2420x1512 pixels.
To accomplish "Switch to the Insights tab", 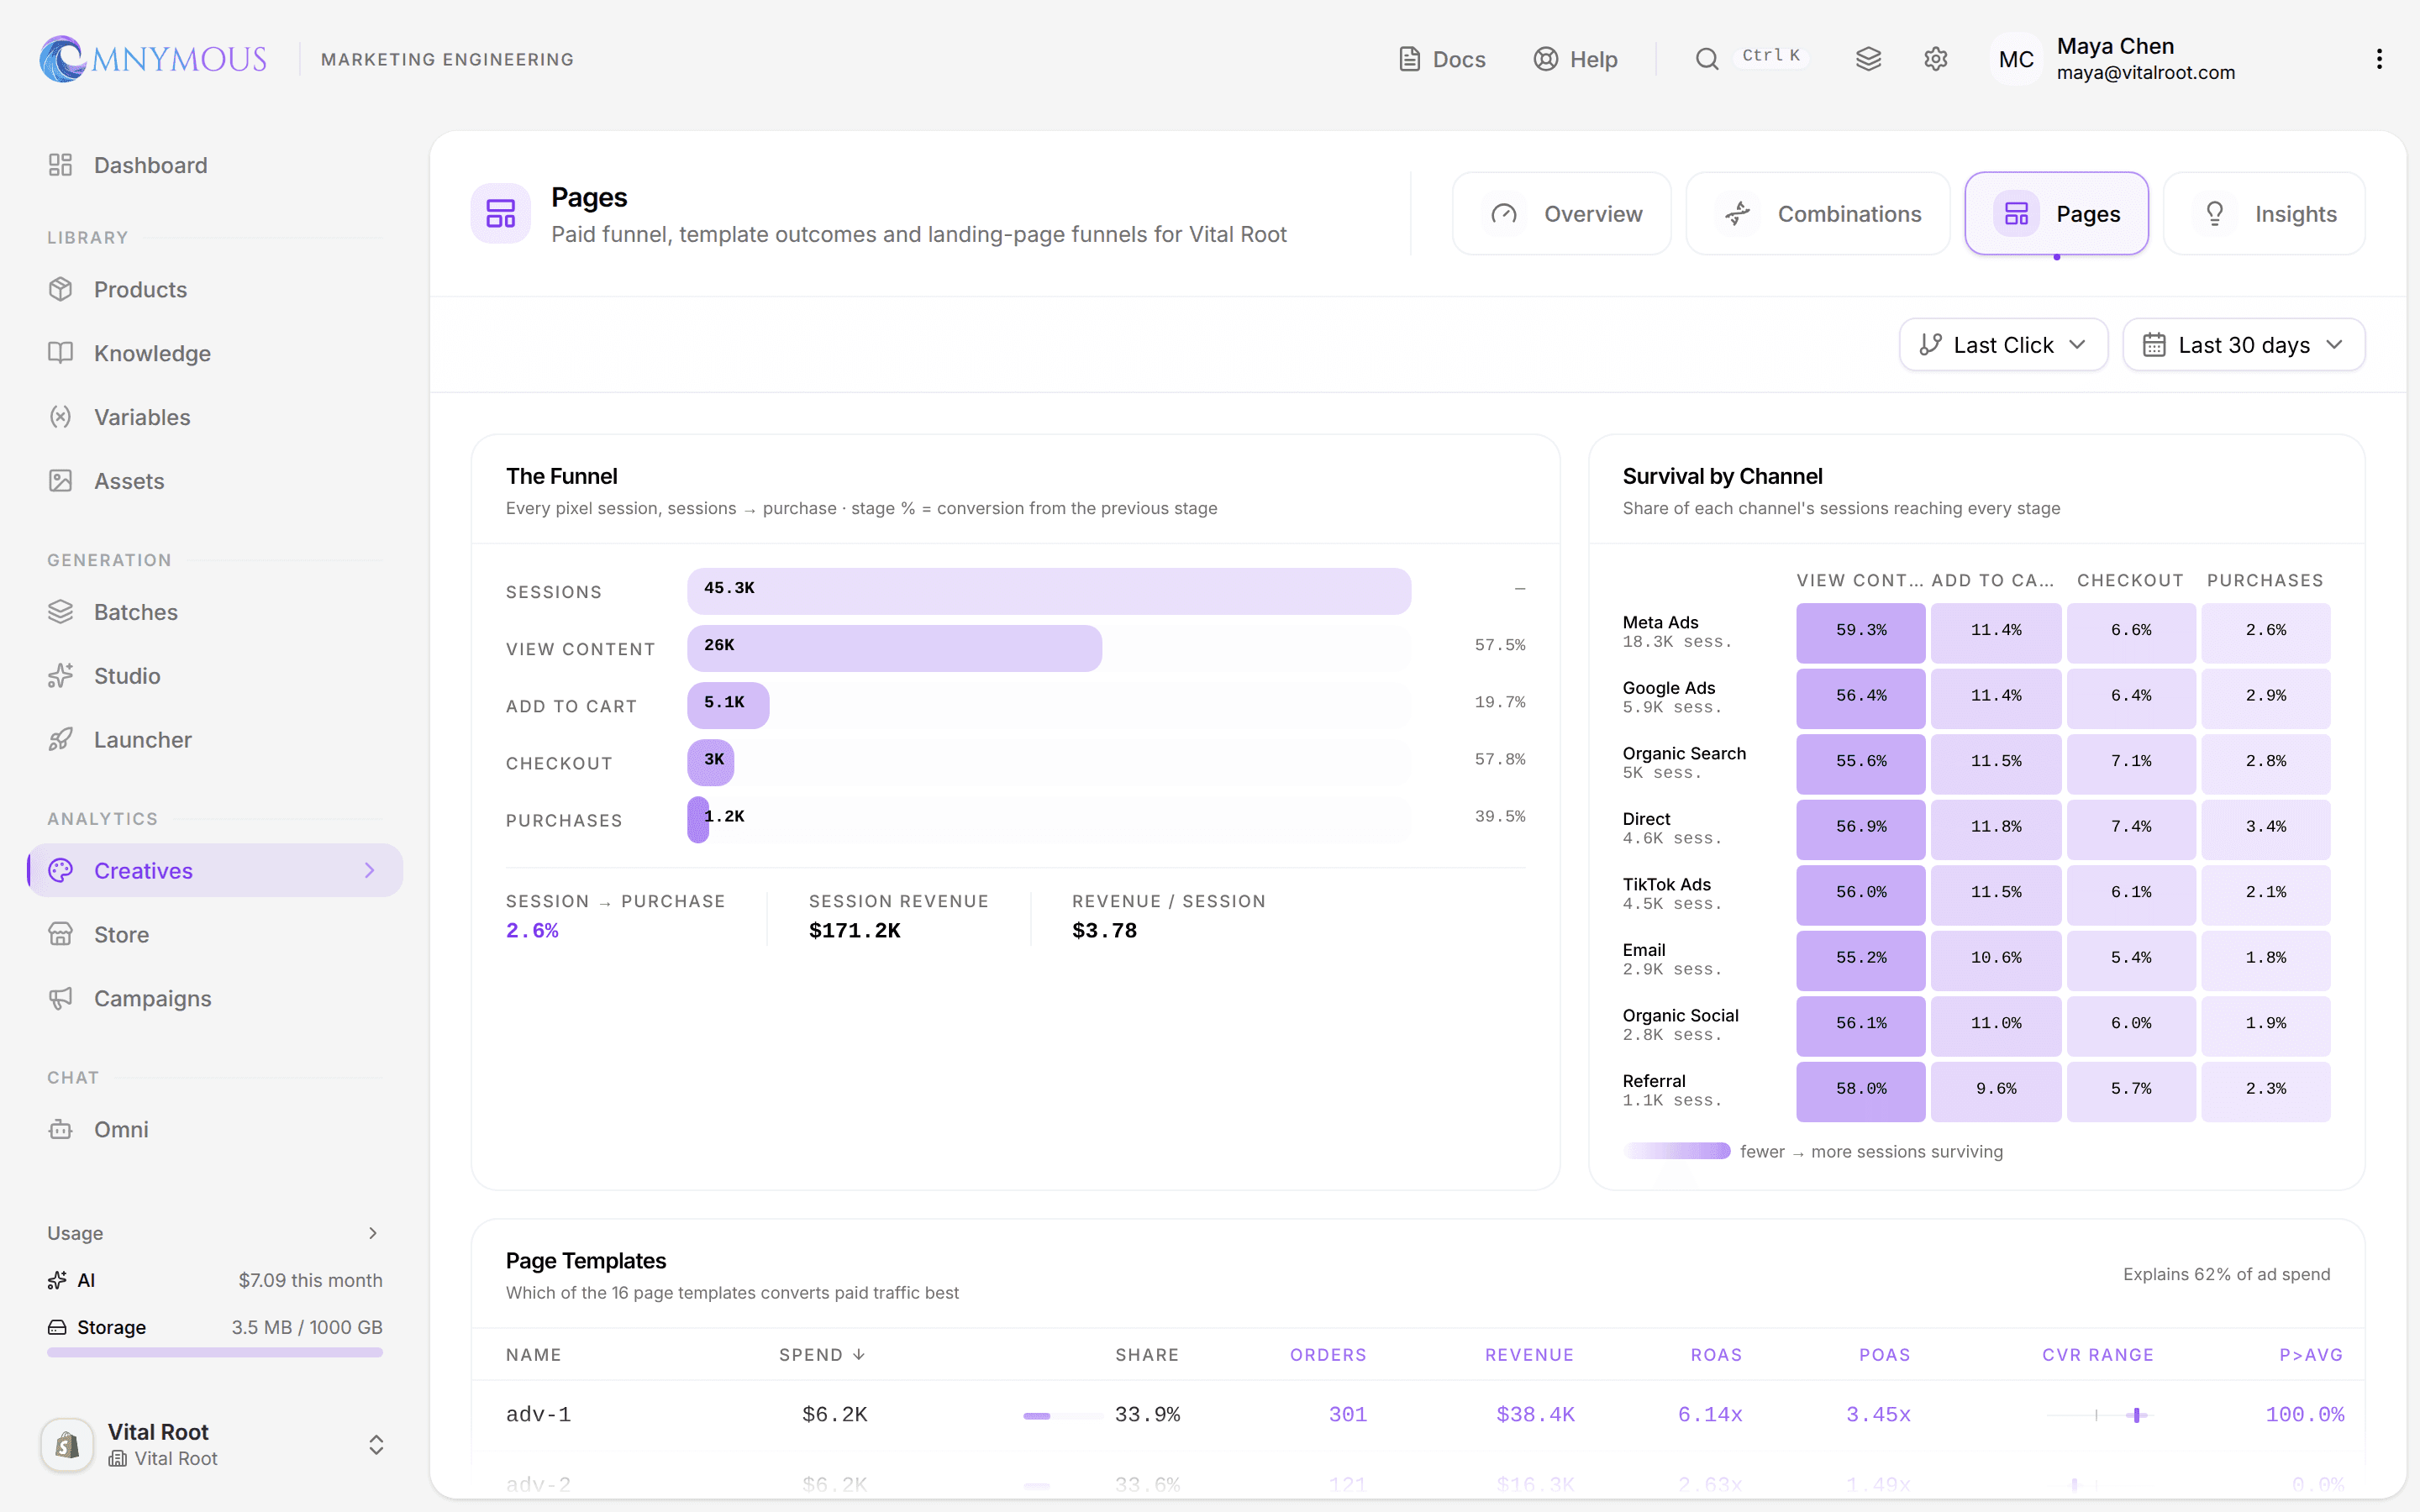I will (x=2264, y=213).
